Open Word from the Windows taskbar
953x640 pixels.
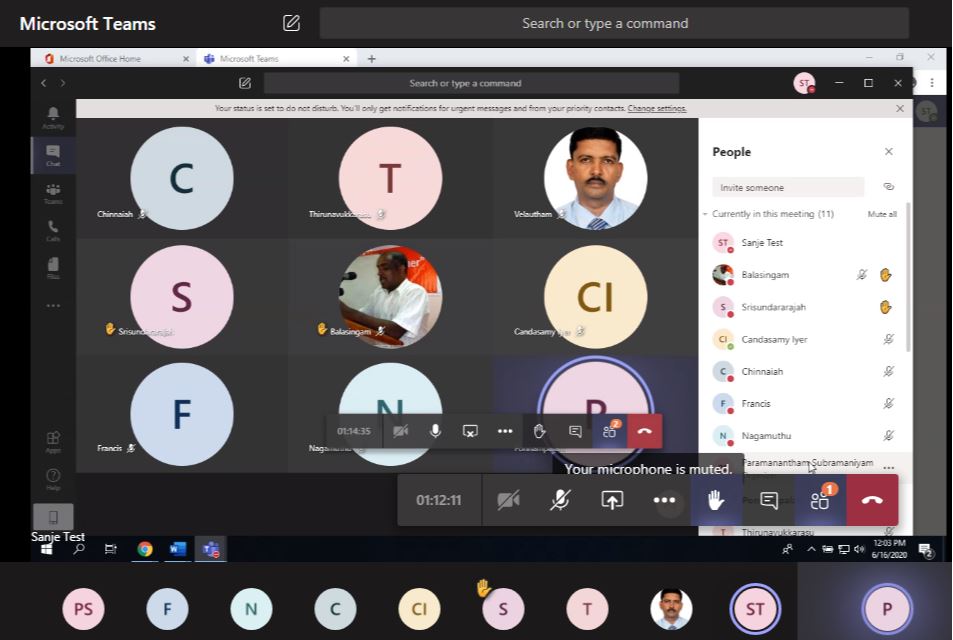click(177, 549)
